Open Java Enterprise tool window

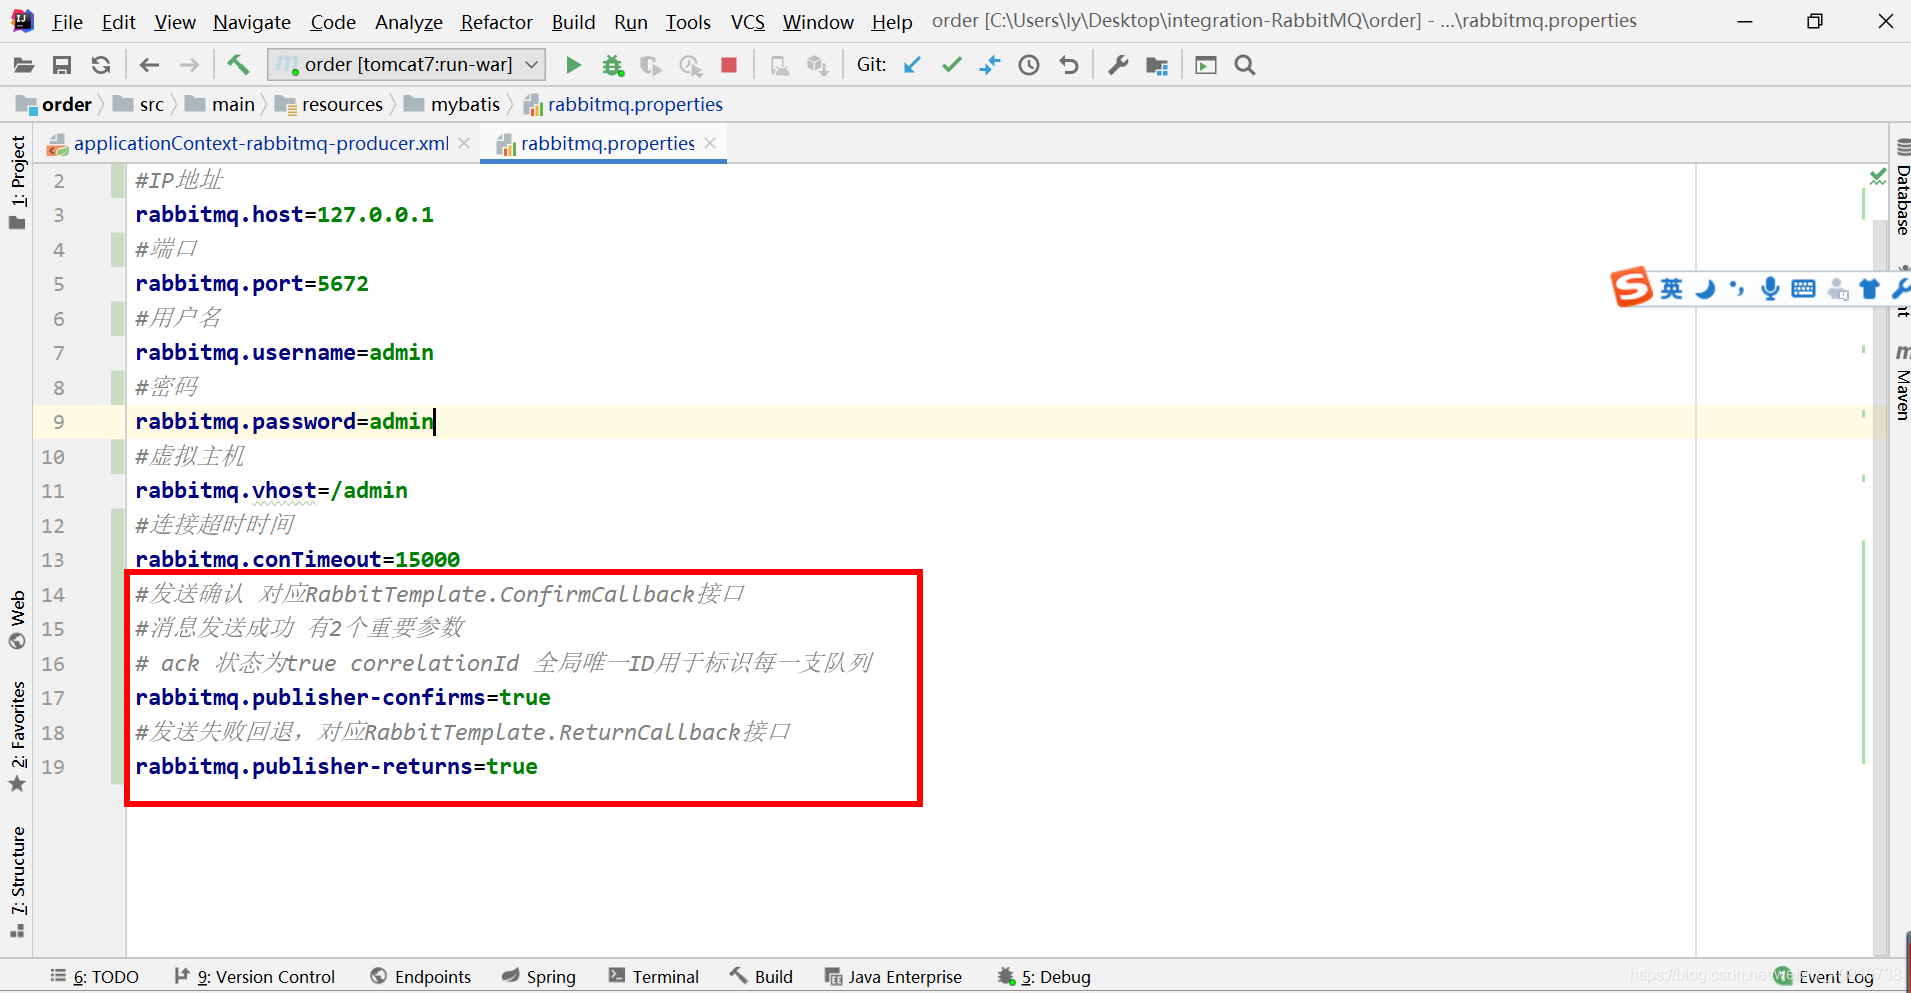click(x=893, y=977)
